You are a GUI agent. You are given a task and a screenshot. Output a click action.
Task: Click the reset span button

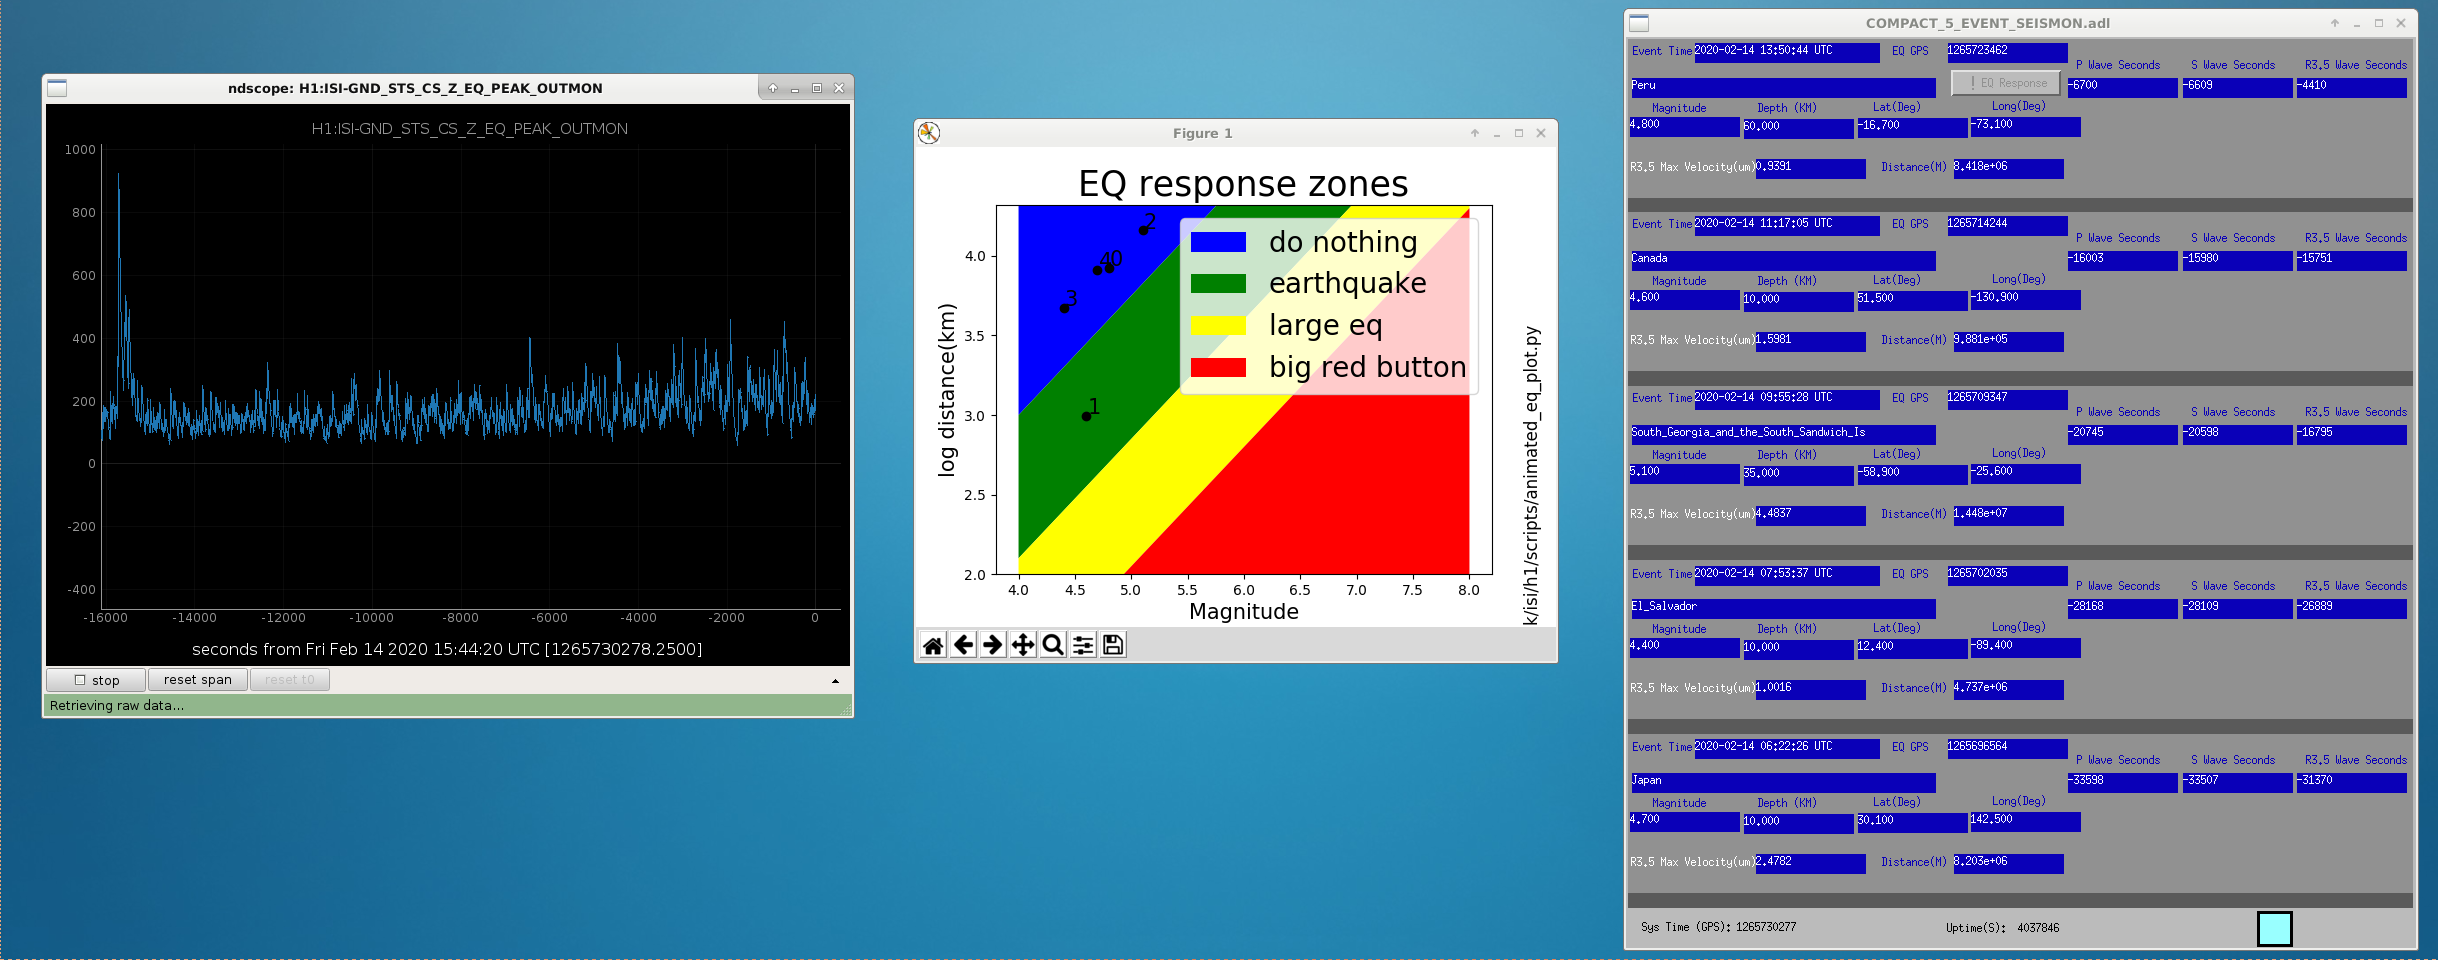point(197,680)
